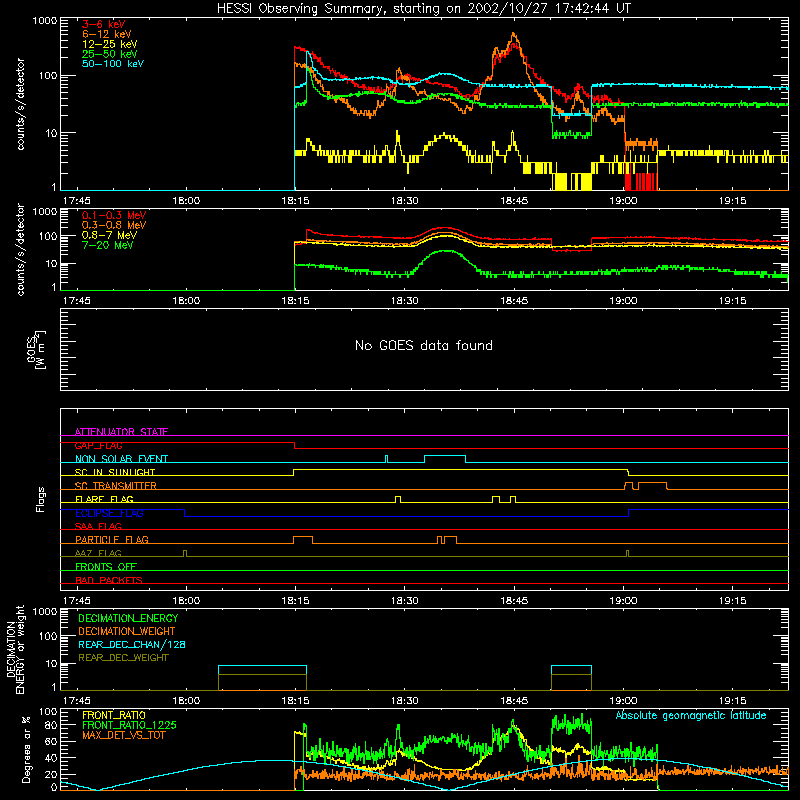
Task: Select the ECLIPSE_FLAG label
Action: click(x=109, y=513)
